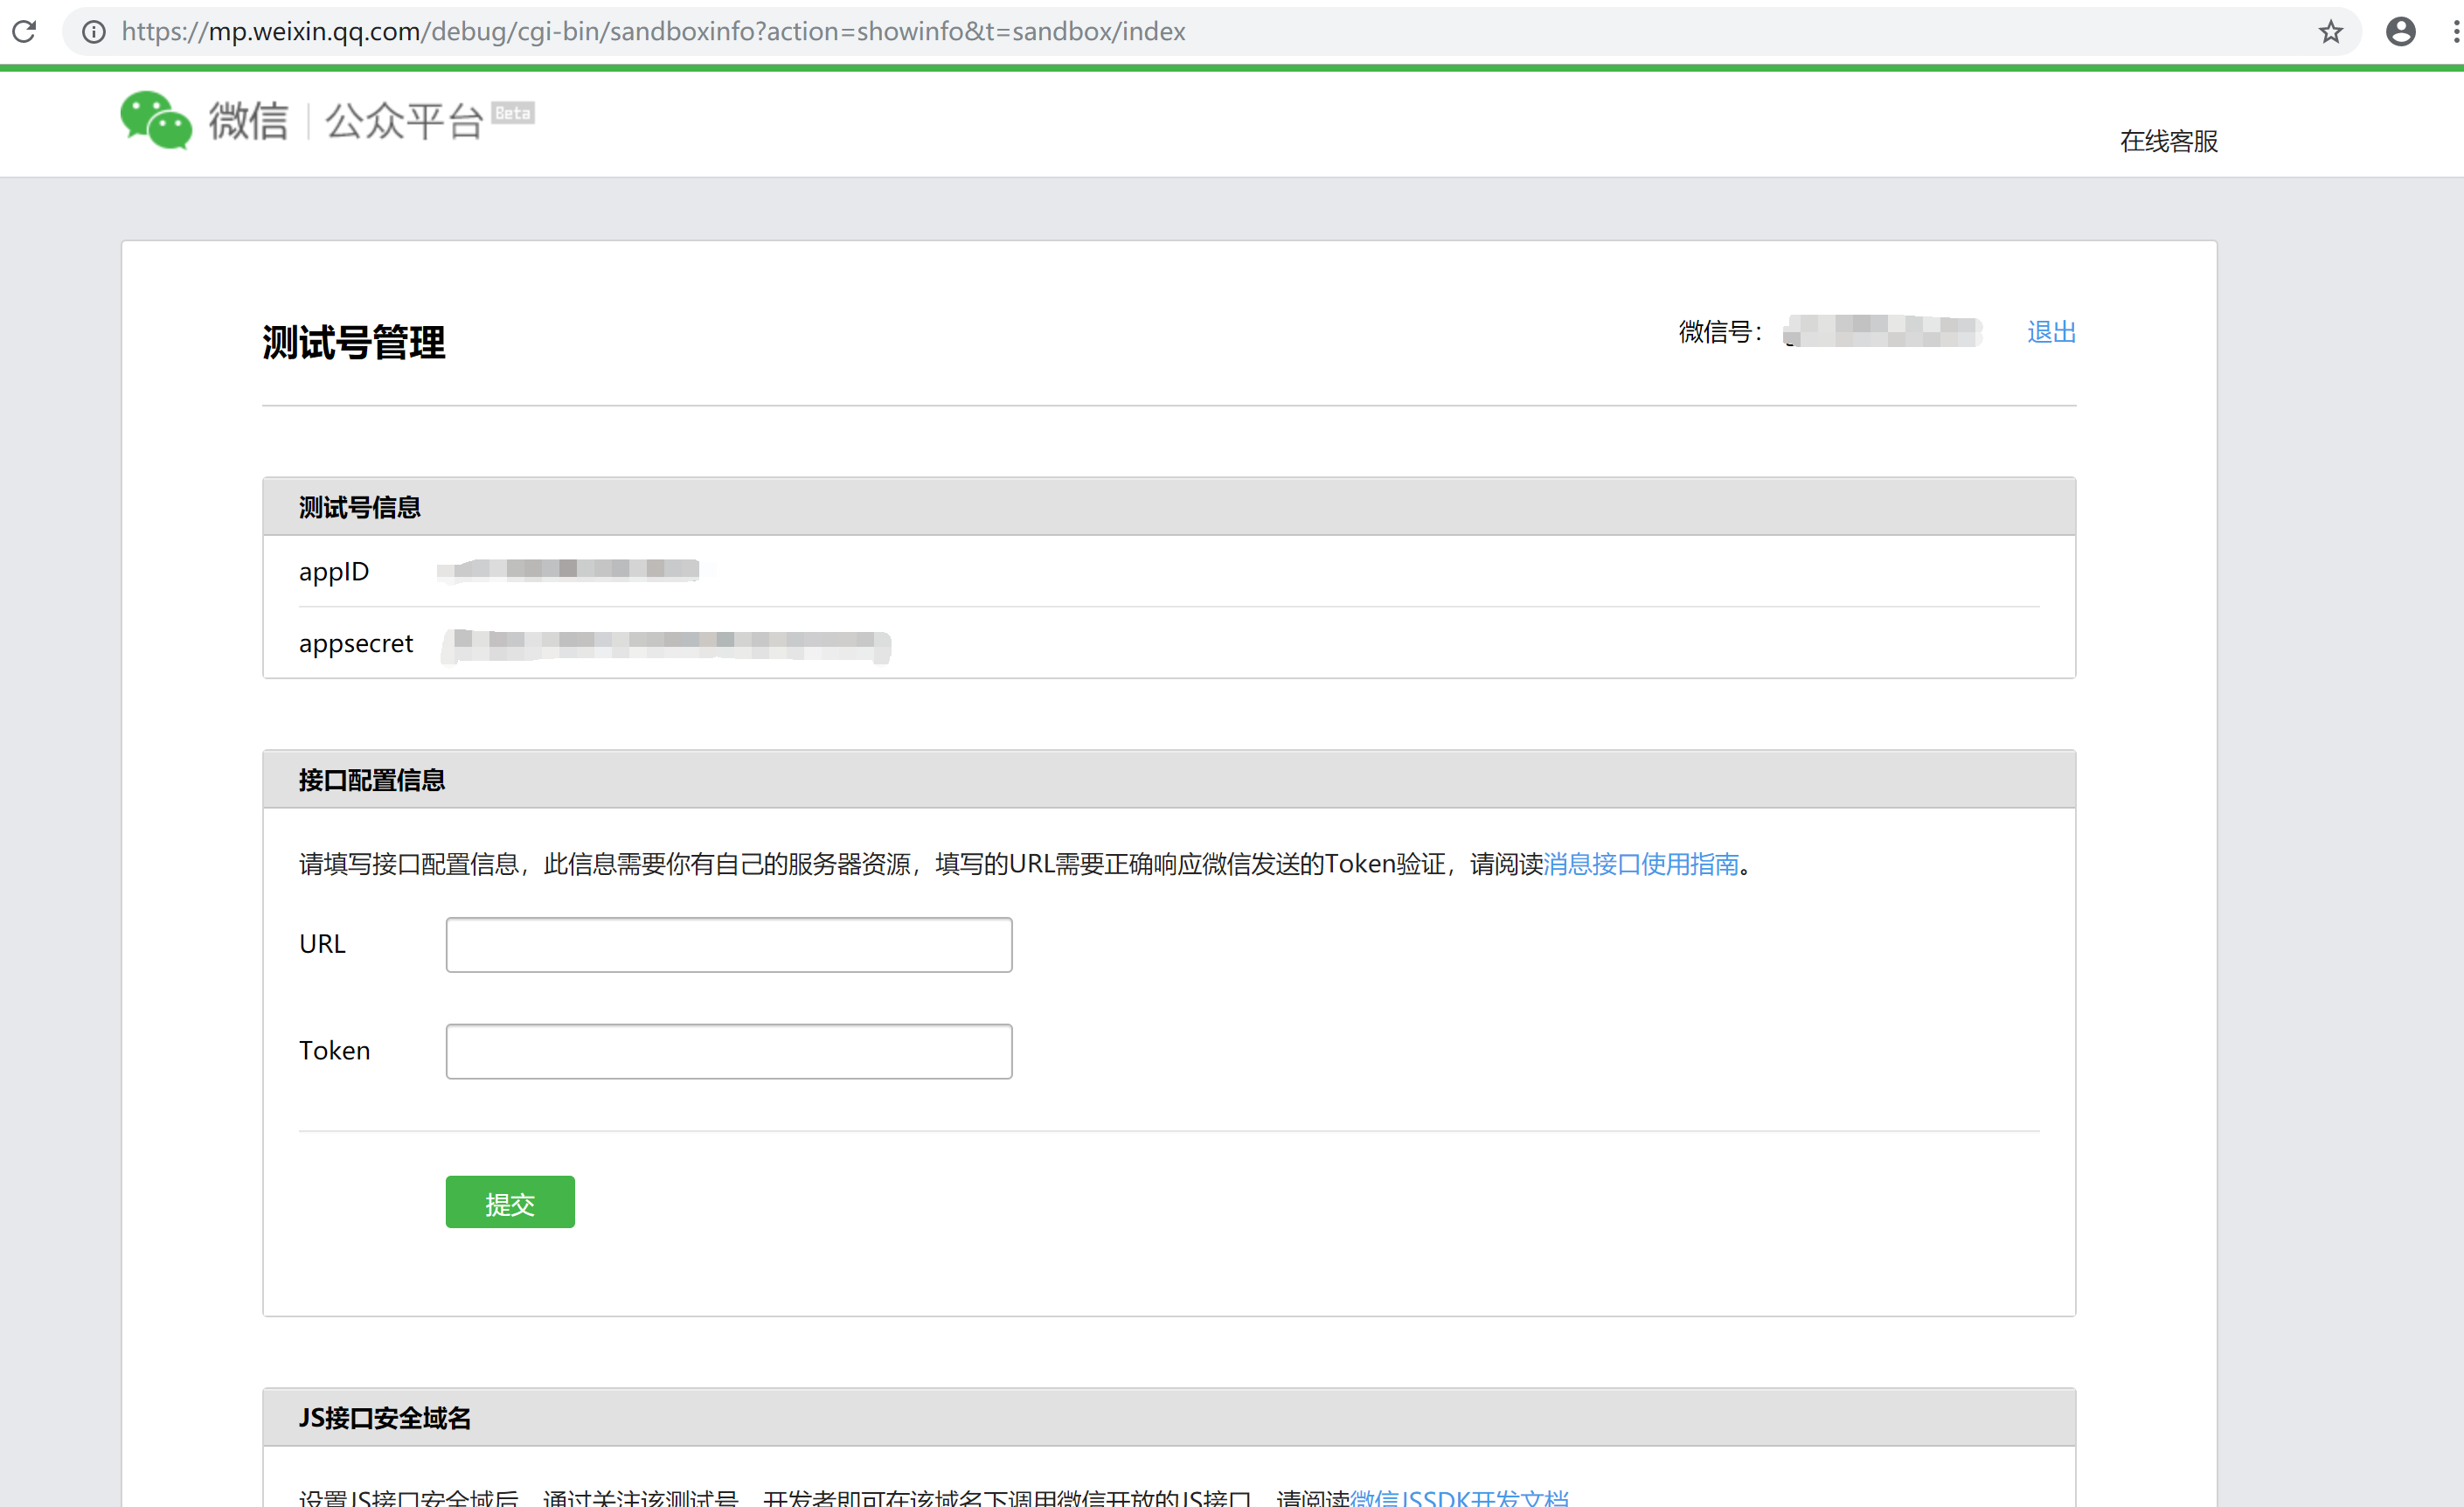Click the 微信 公众平台 title text
2464x1507 pixels.
(x=346, y=121)
